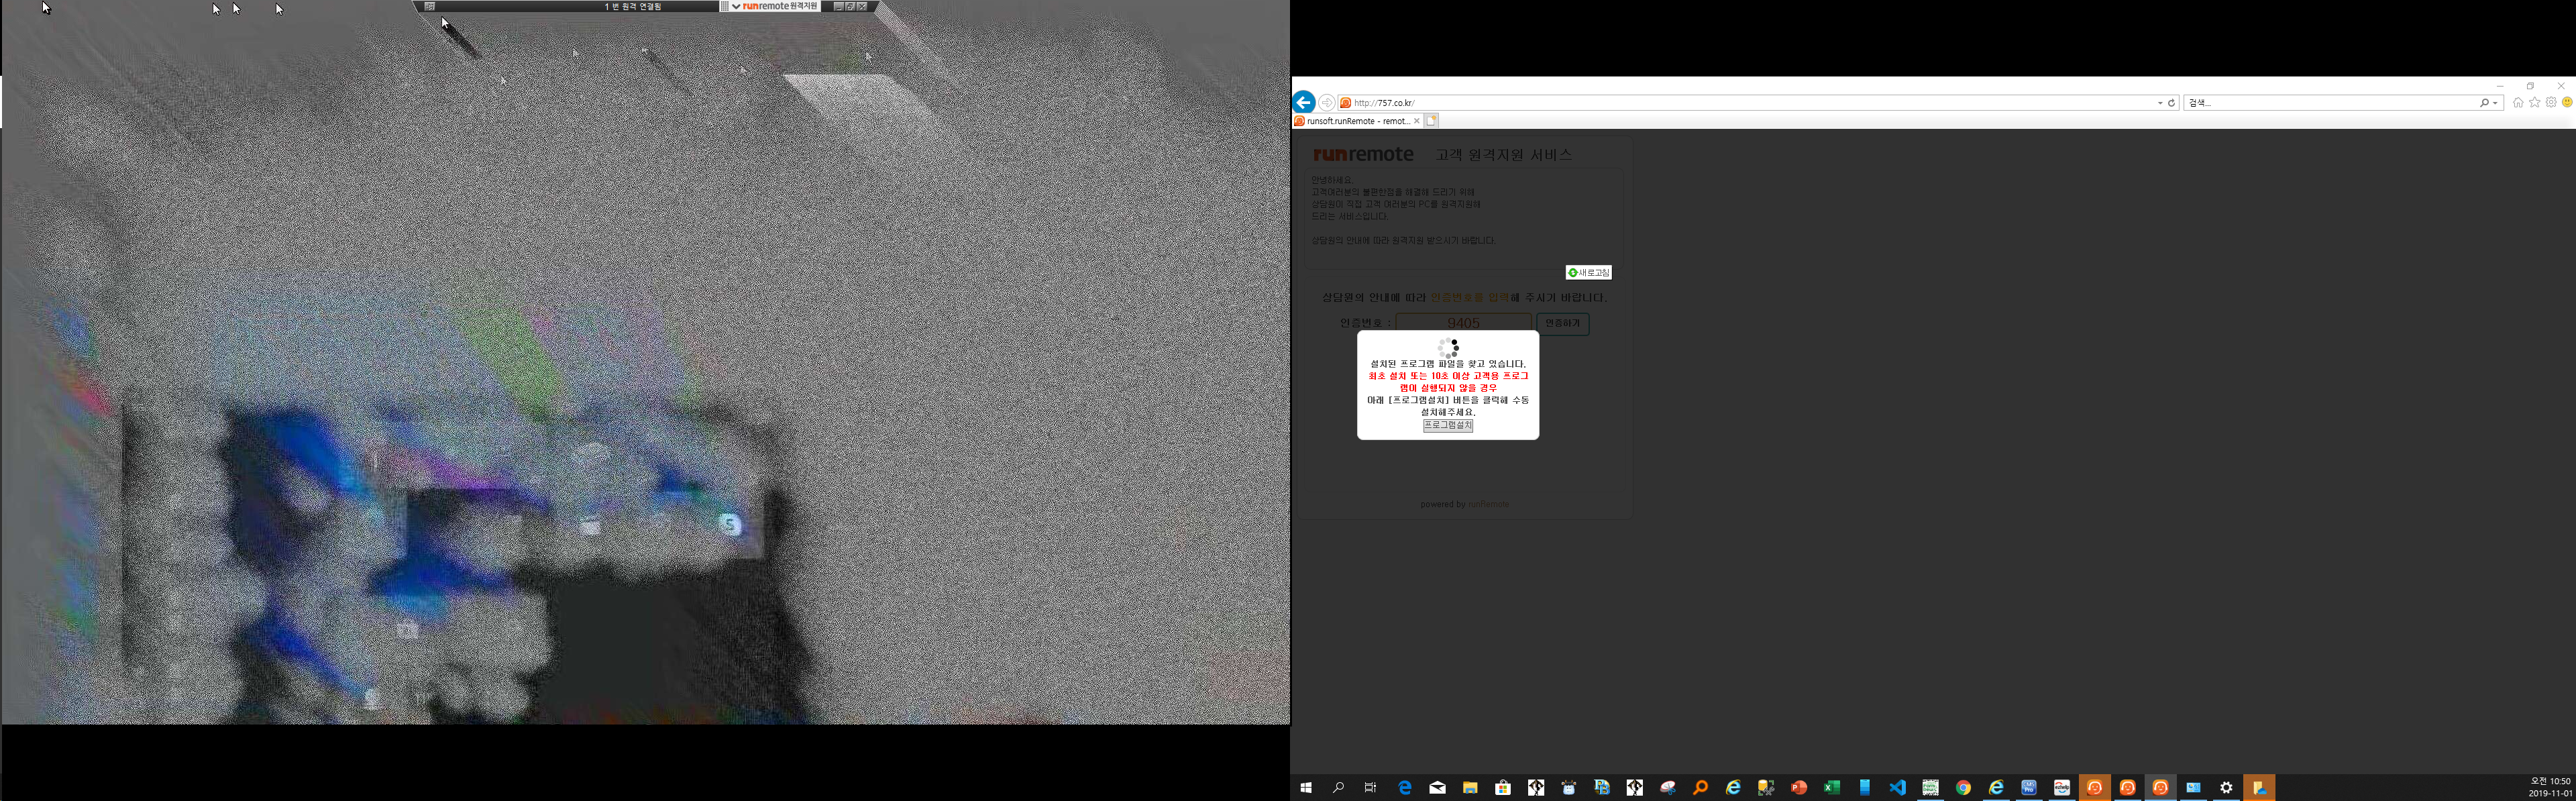Viewport: 2576px width, 801px height.
Task: Click the smiley feedback icon
Action: tap(2567, 102)
